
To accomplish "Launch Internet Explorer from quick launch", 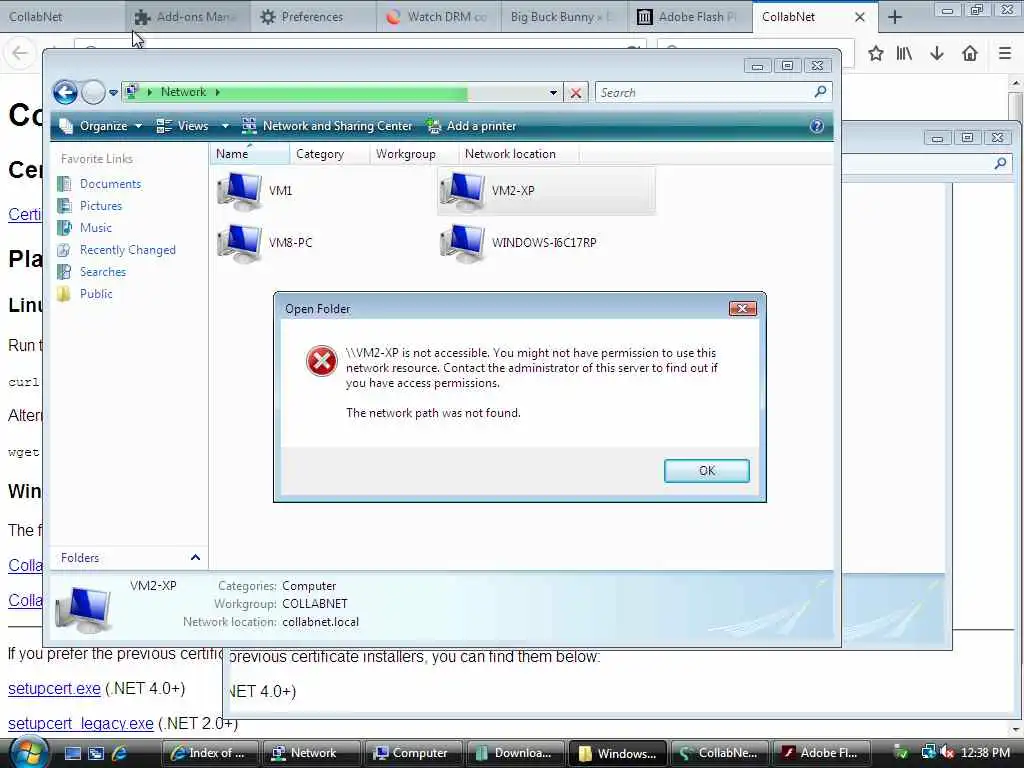I will (x=120, y=753).
